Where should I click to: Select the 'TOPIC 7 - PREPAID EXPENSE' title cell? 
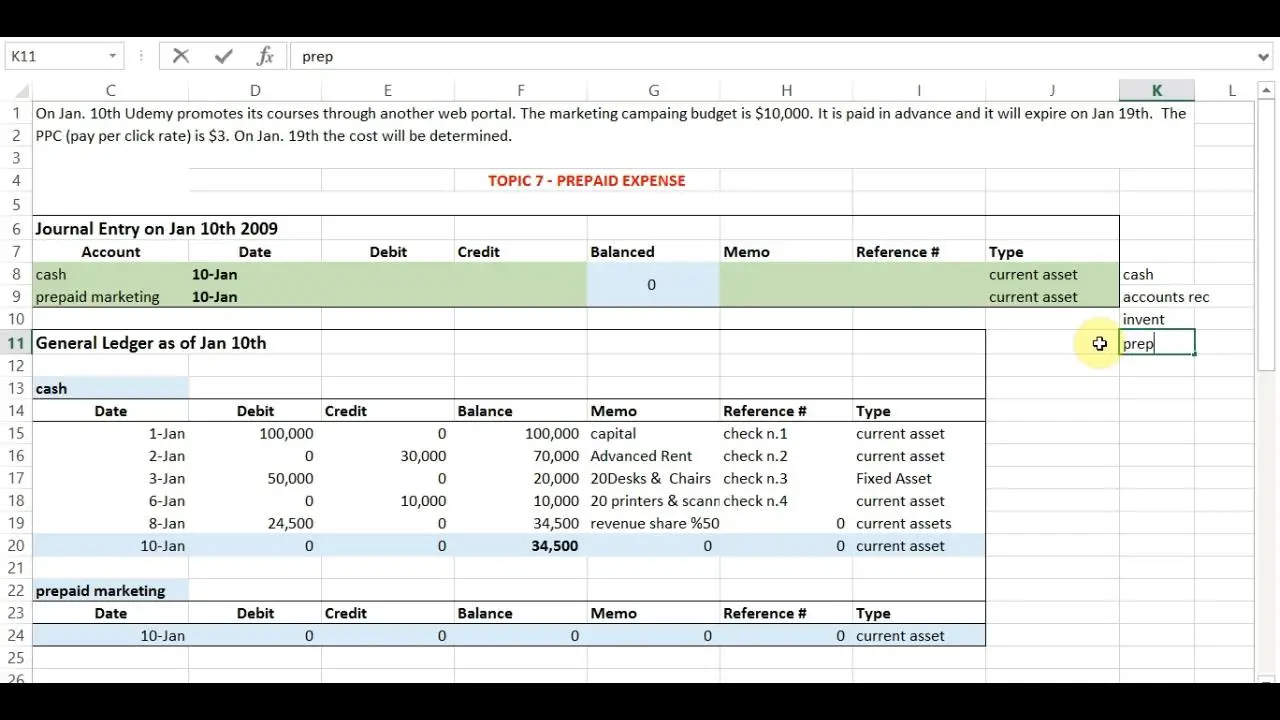[x=587, y=181]
